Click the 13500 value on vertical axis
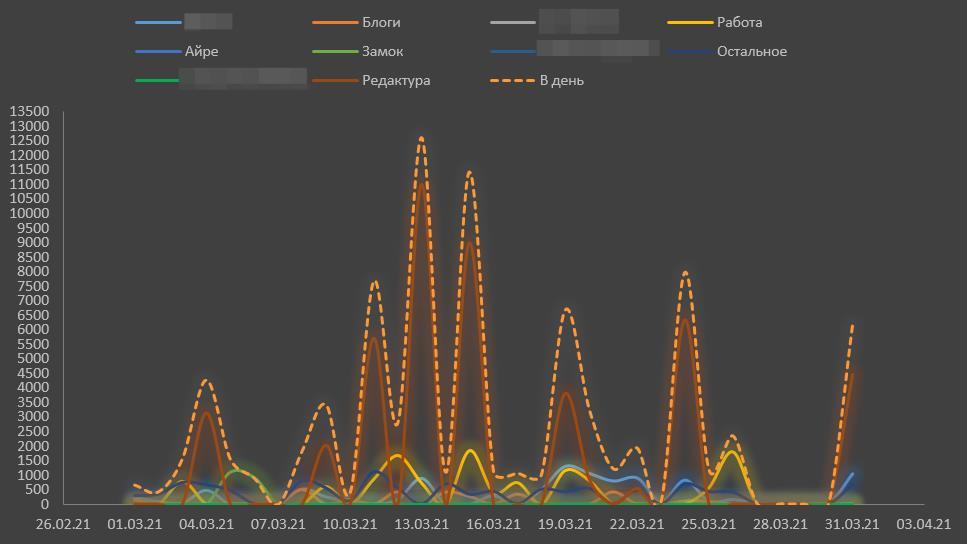Image resolution: width=967 pixels, height=544 pixels. [29, 111]
